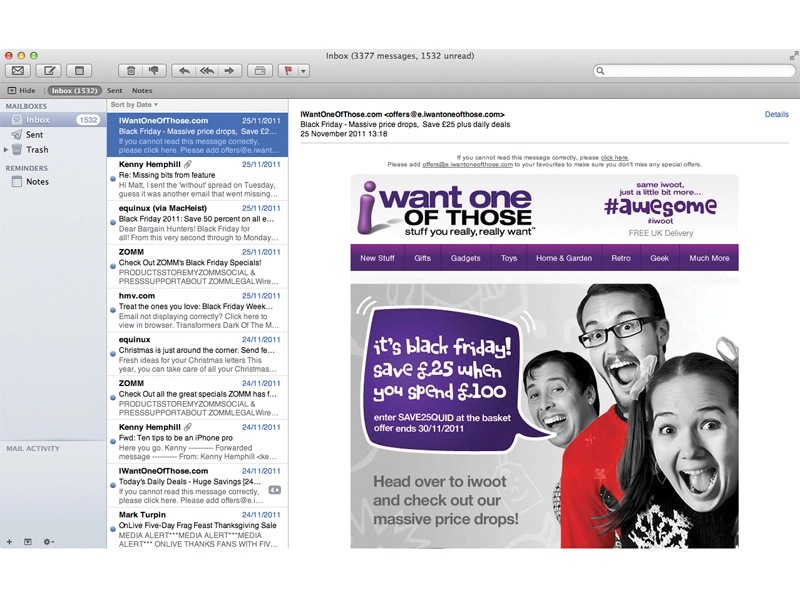This screenshot has height=600, width=800.
Task: Expand the Trash mailbox disclosure triangle
Action: click(6, 149)
